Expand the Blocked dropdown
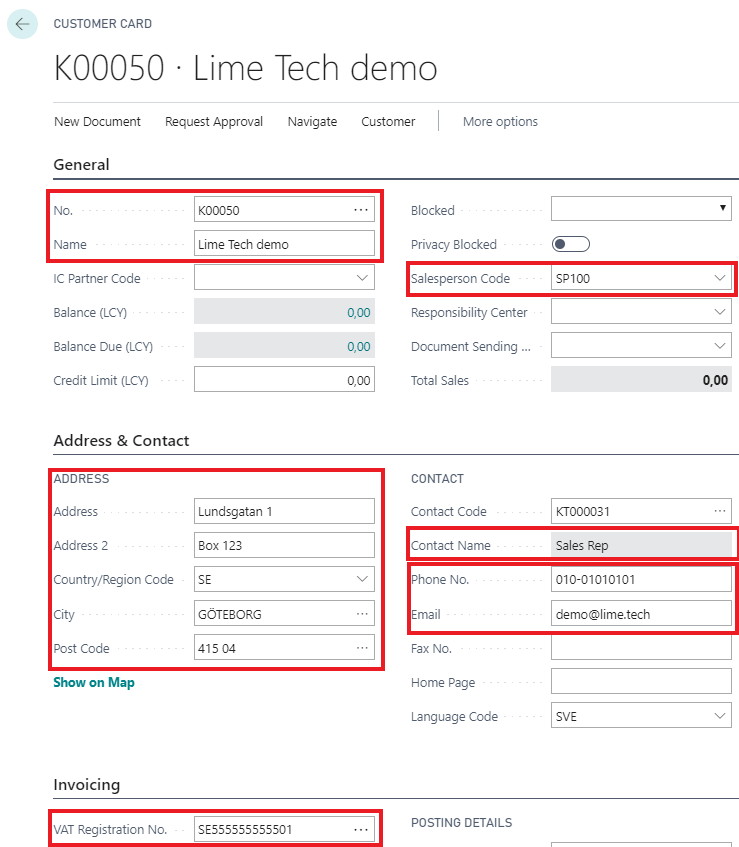 (x=722, y=209)
